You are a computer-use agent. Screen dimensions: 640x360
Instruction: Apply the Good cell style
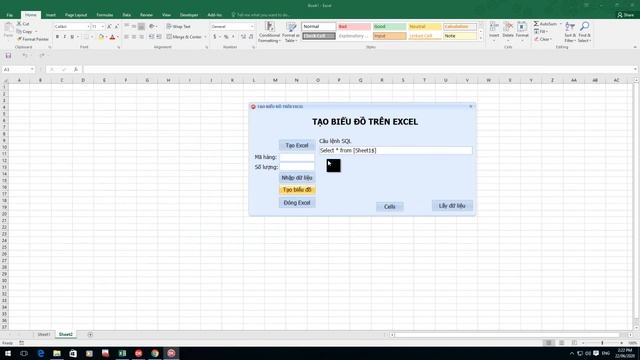coord(389,27)
